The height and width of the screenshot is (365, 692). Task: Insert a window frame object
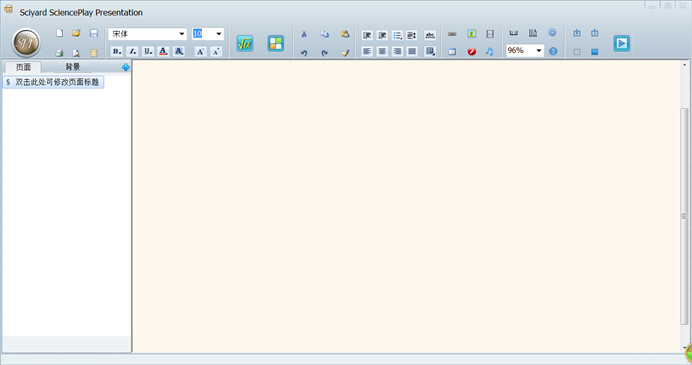pos(452,52)
